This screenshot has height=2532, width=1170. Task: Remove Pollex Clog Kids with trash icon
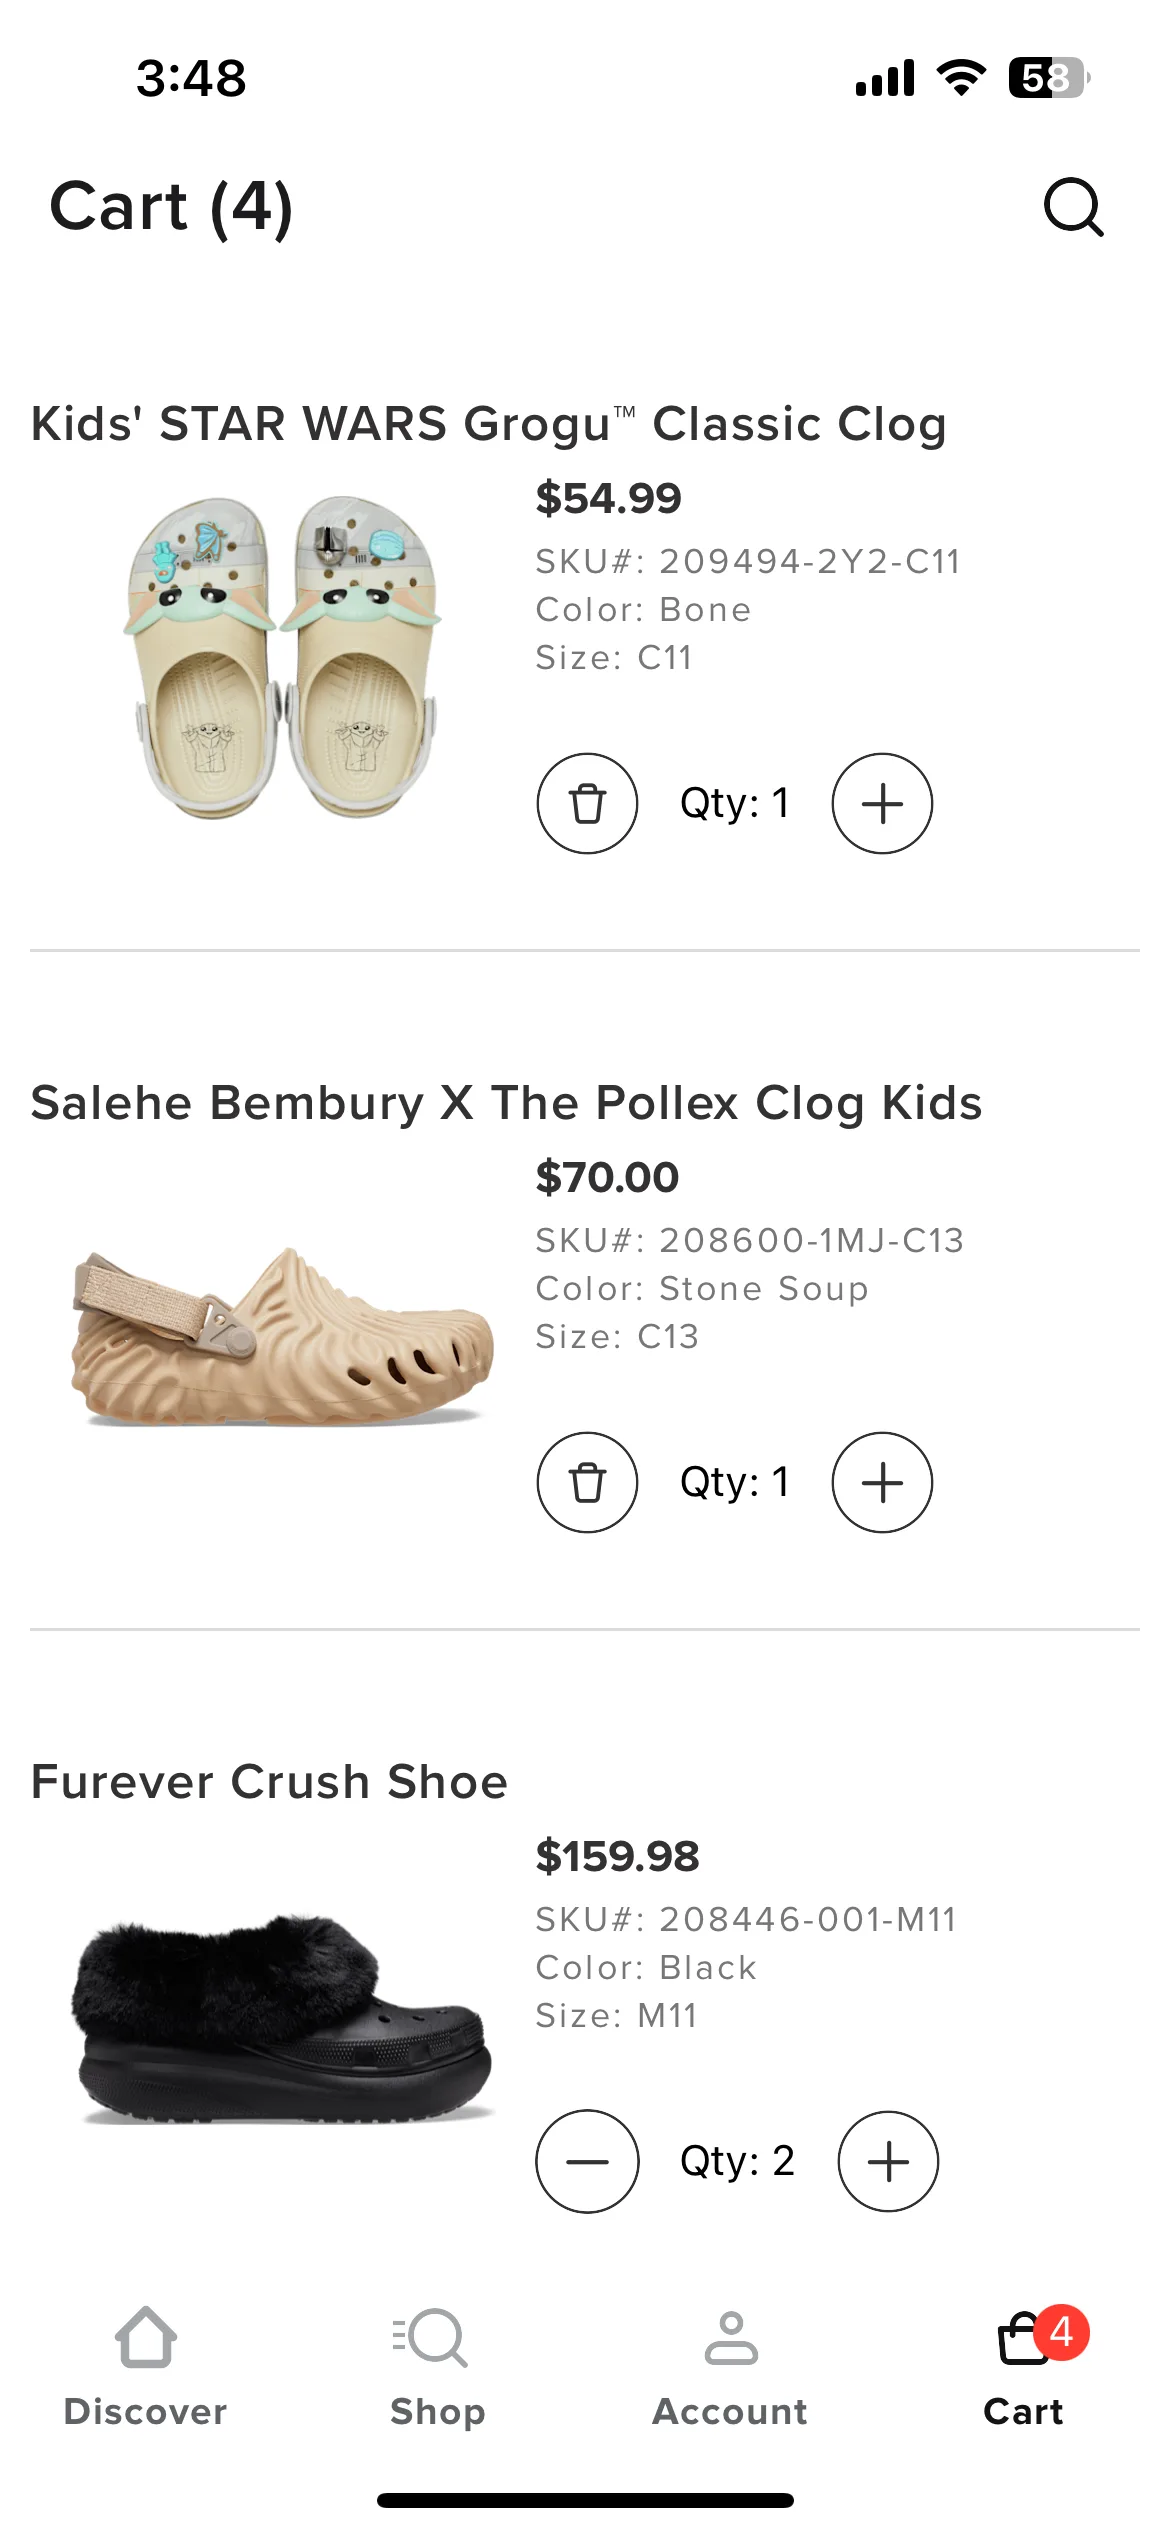coord(587,1482)
